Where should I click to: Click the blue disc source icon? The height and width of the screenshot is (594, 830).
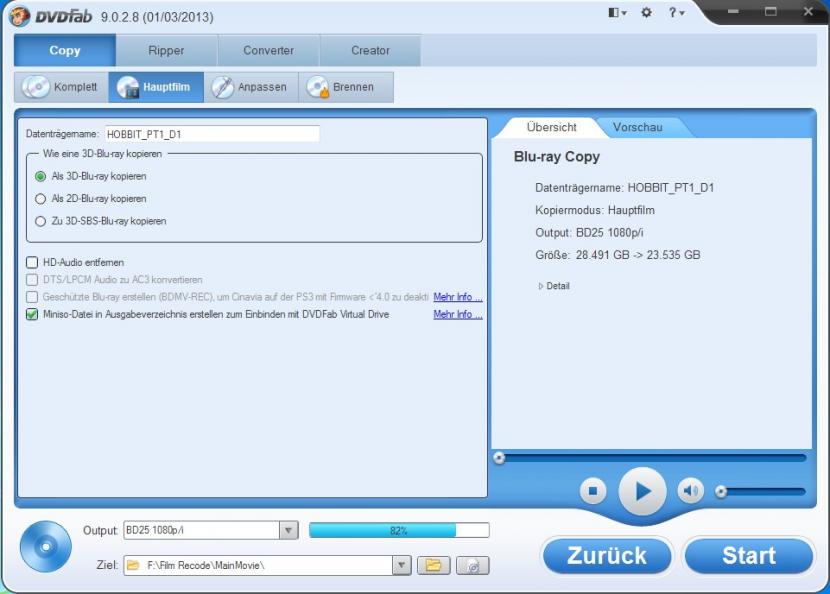coord(46,546)
